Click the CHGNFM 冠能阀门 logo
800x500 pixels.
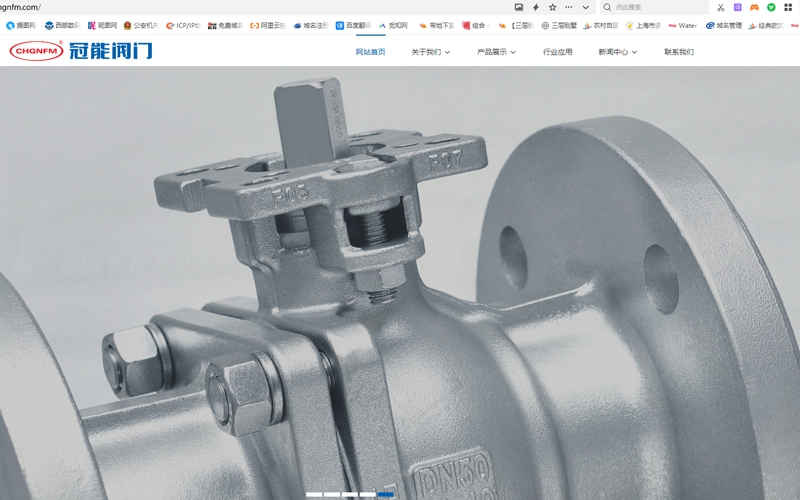[81, 50]
